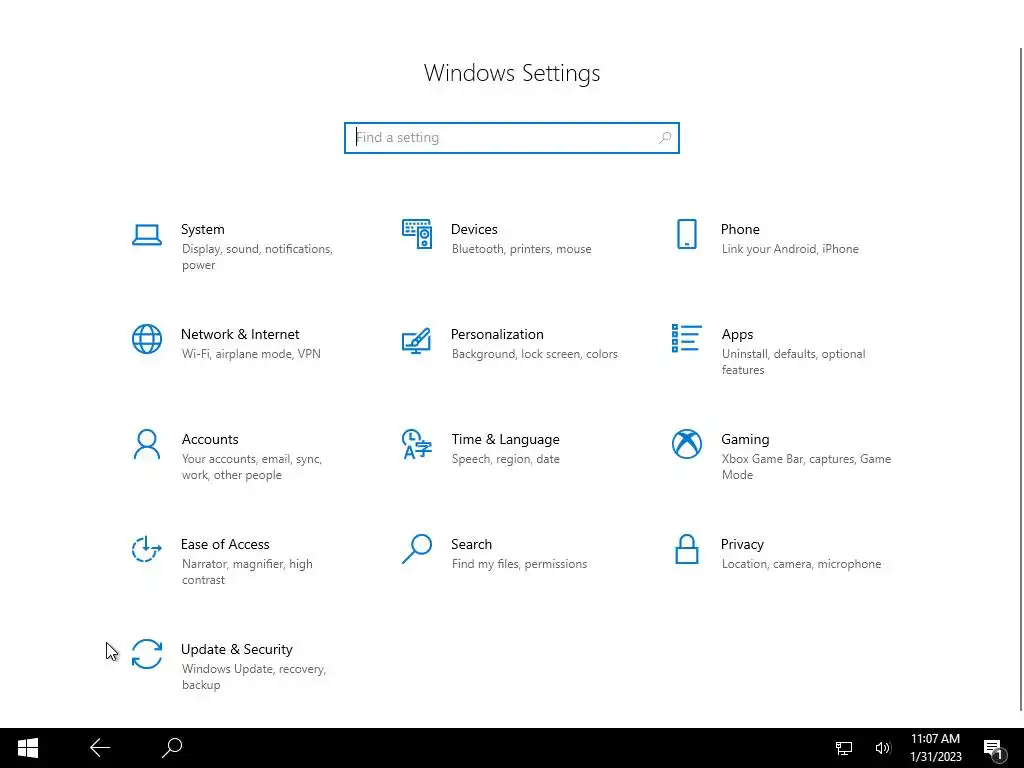This screenshot has width=1024, height=768.
Task: Open the Gaming Xbox icon
Action: 687,444
